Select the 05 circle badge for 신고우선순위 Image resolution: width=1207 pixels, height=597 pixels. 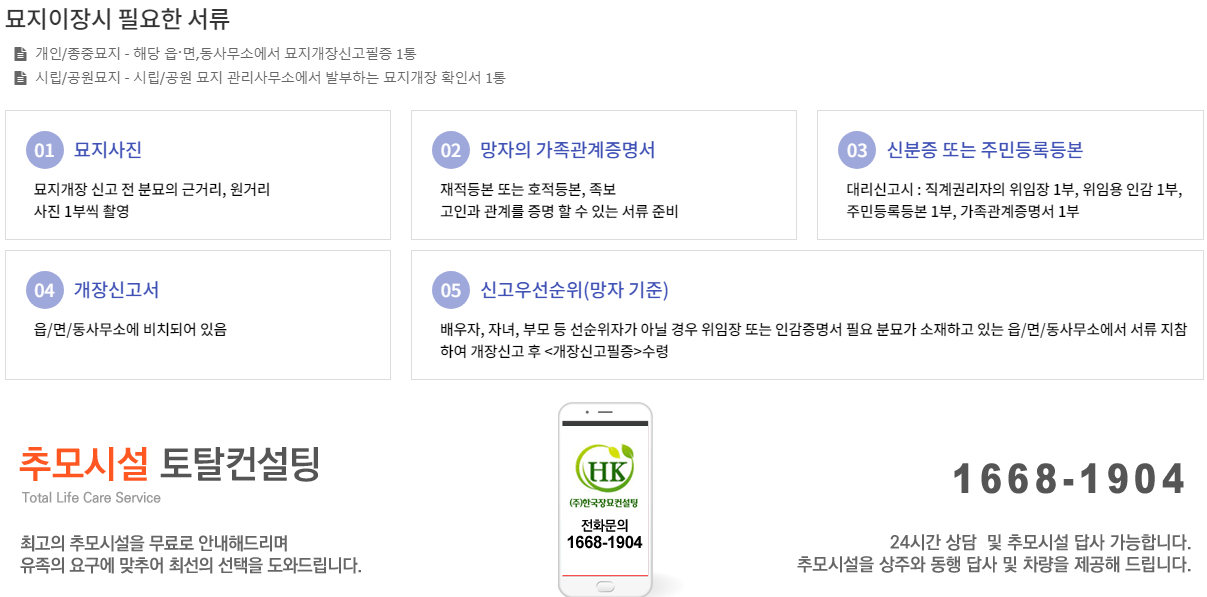point(450,290)
